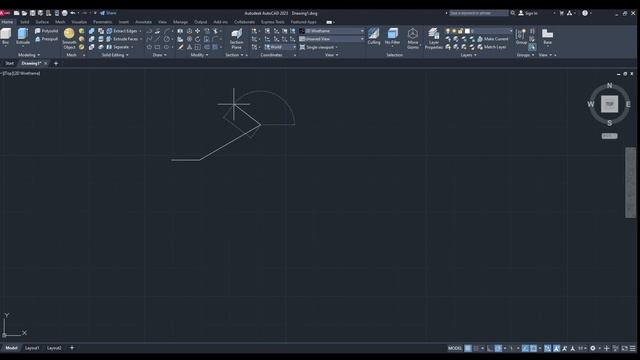Switch to the Layout2 tab
This screenshot has width=640, height=360.
tap(54, 348)
